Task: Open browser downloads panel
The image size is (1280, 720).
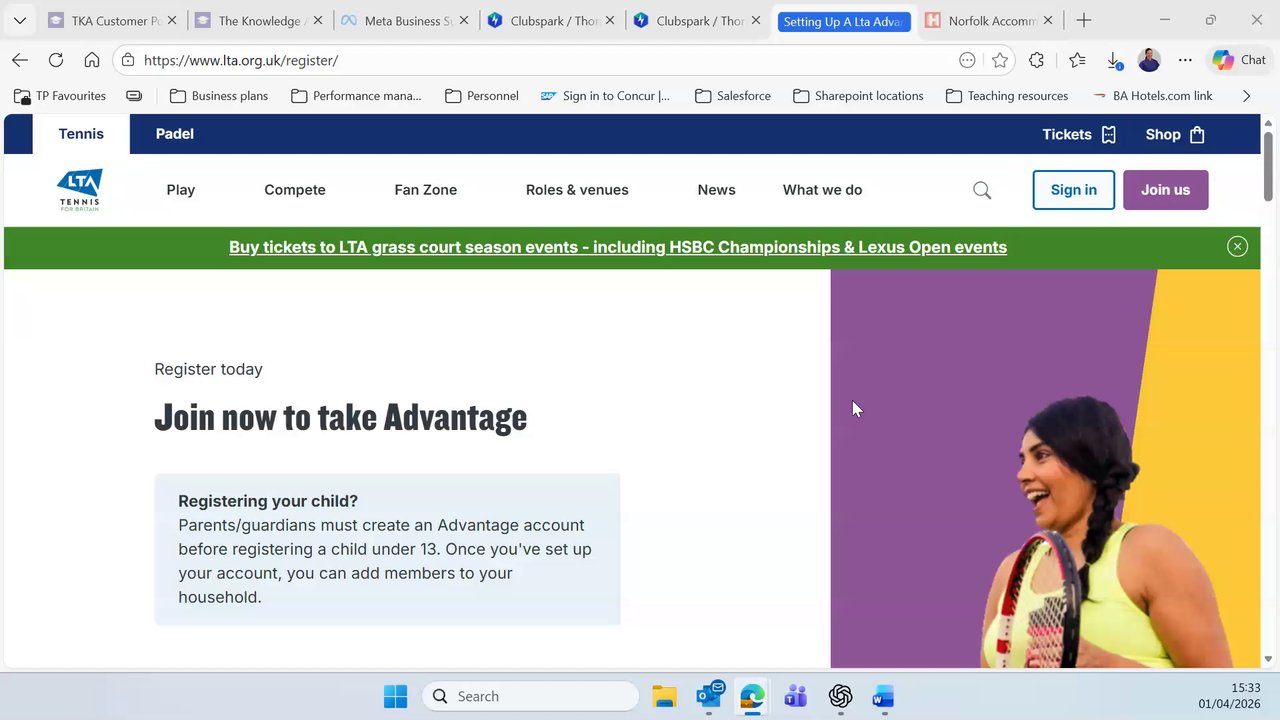Action: pos(1114,60)
